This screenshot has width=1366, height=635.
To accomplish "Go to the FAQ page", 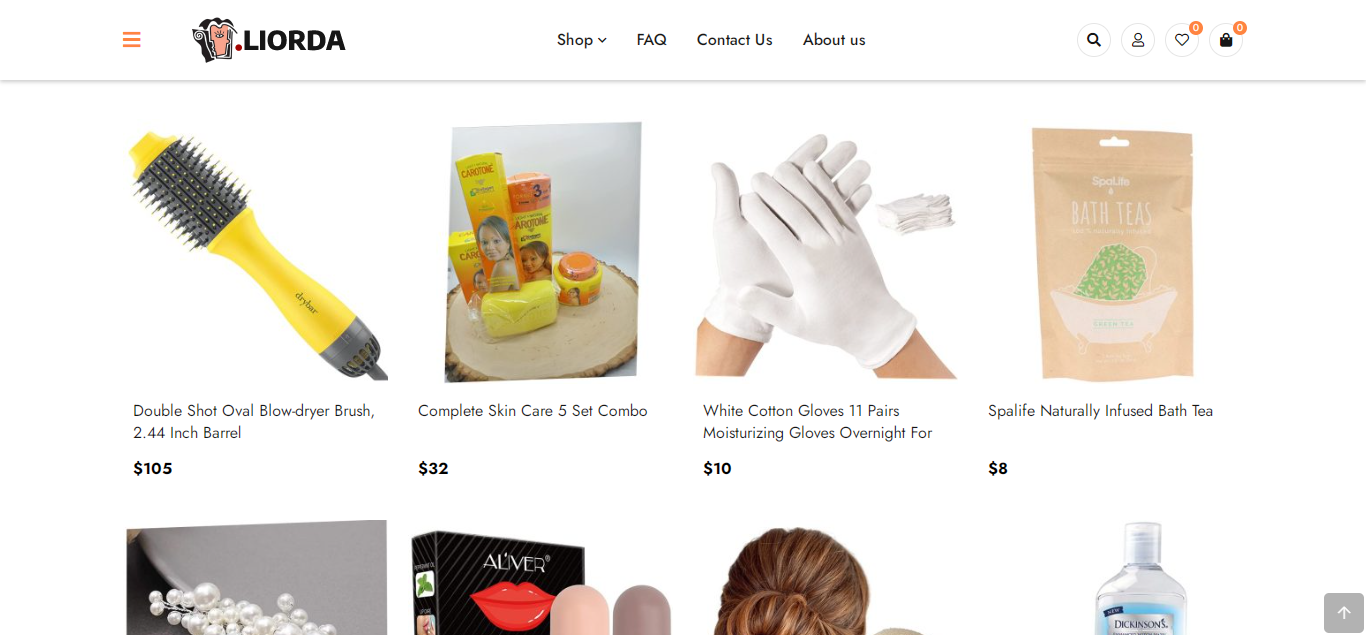I will [x=652, y=40].
